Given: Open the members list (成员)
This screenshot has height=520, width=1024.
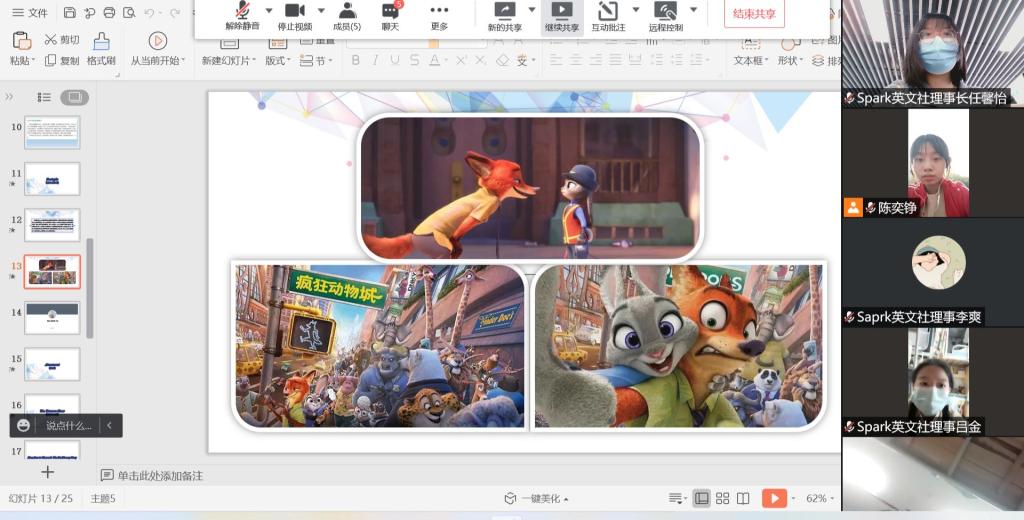Looking at the screenshot, I should point(346,11).
